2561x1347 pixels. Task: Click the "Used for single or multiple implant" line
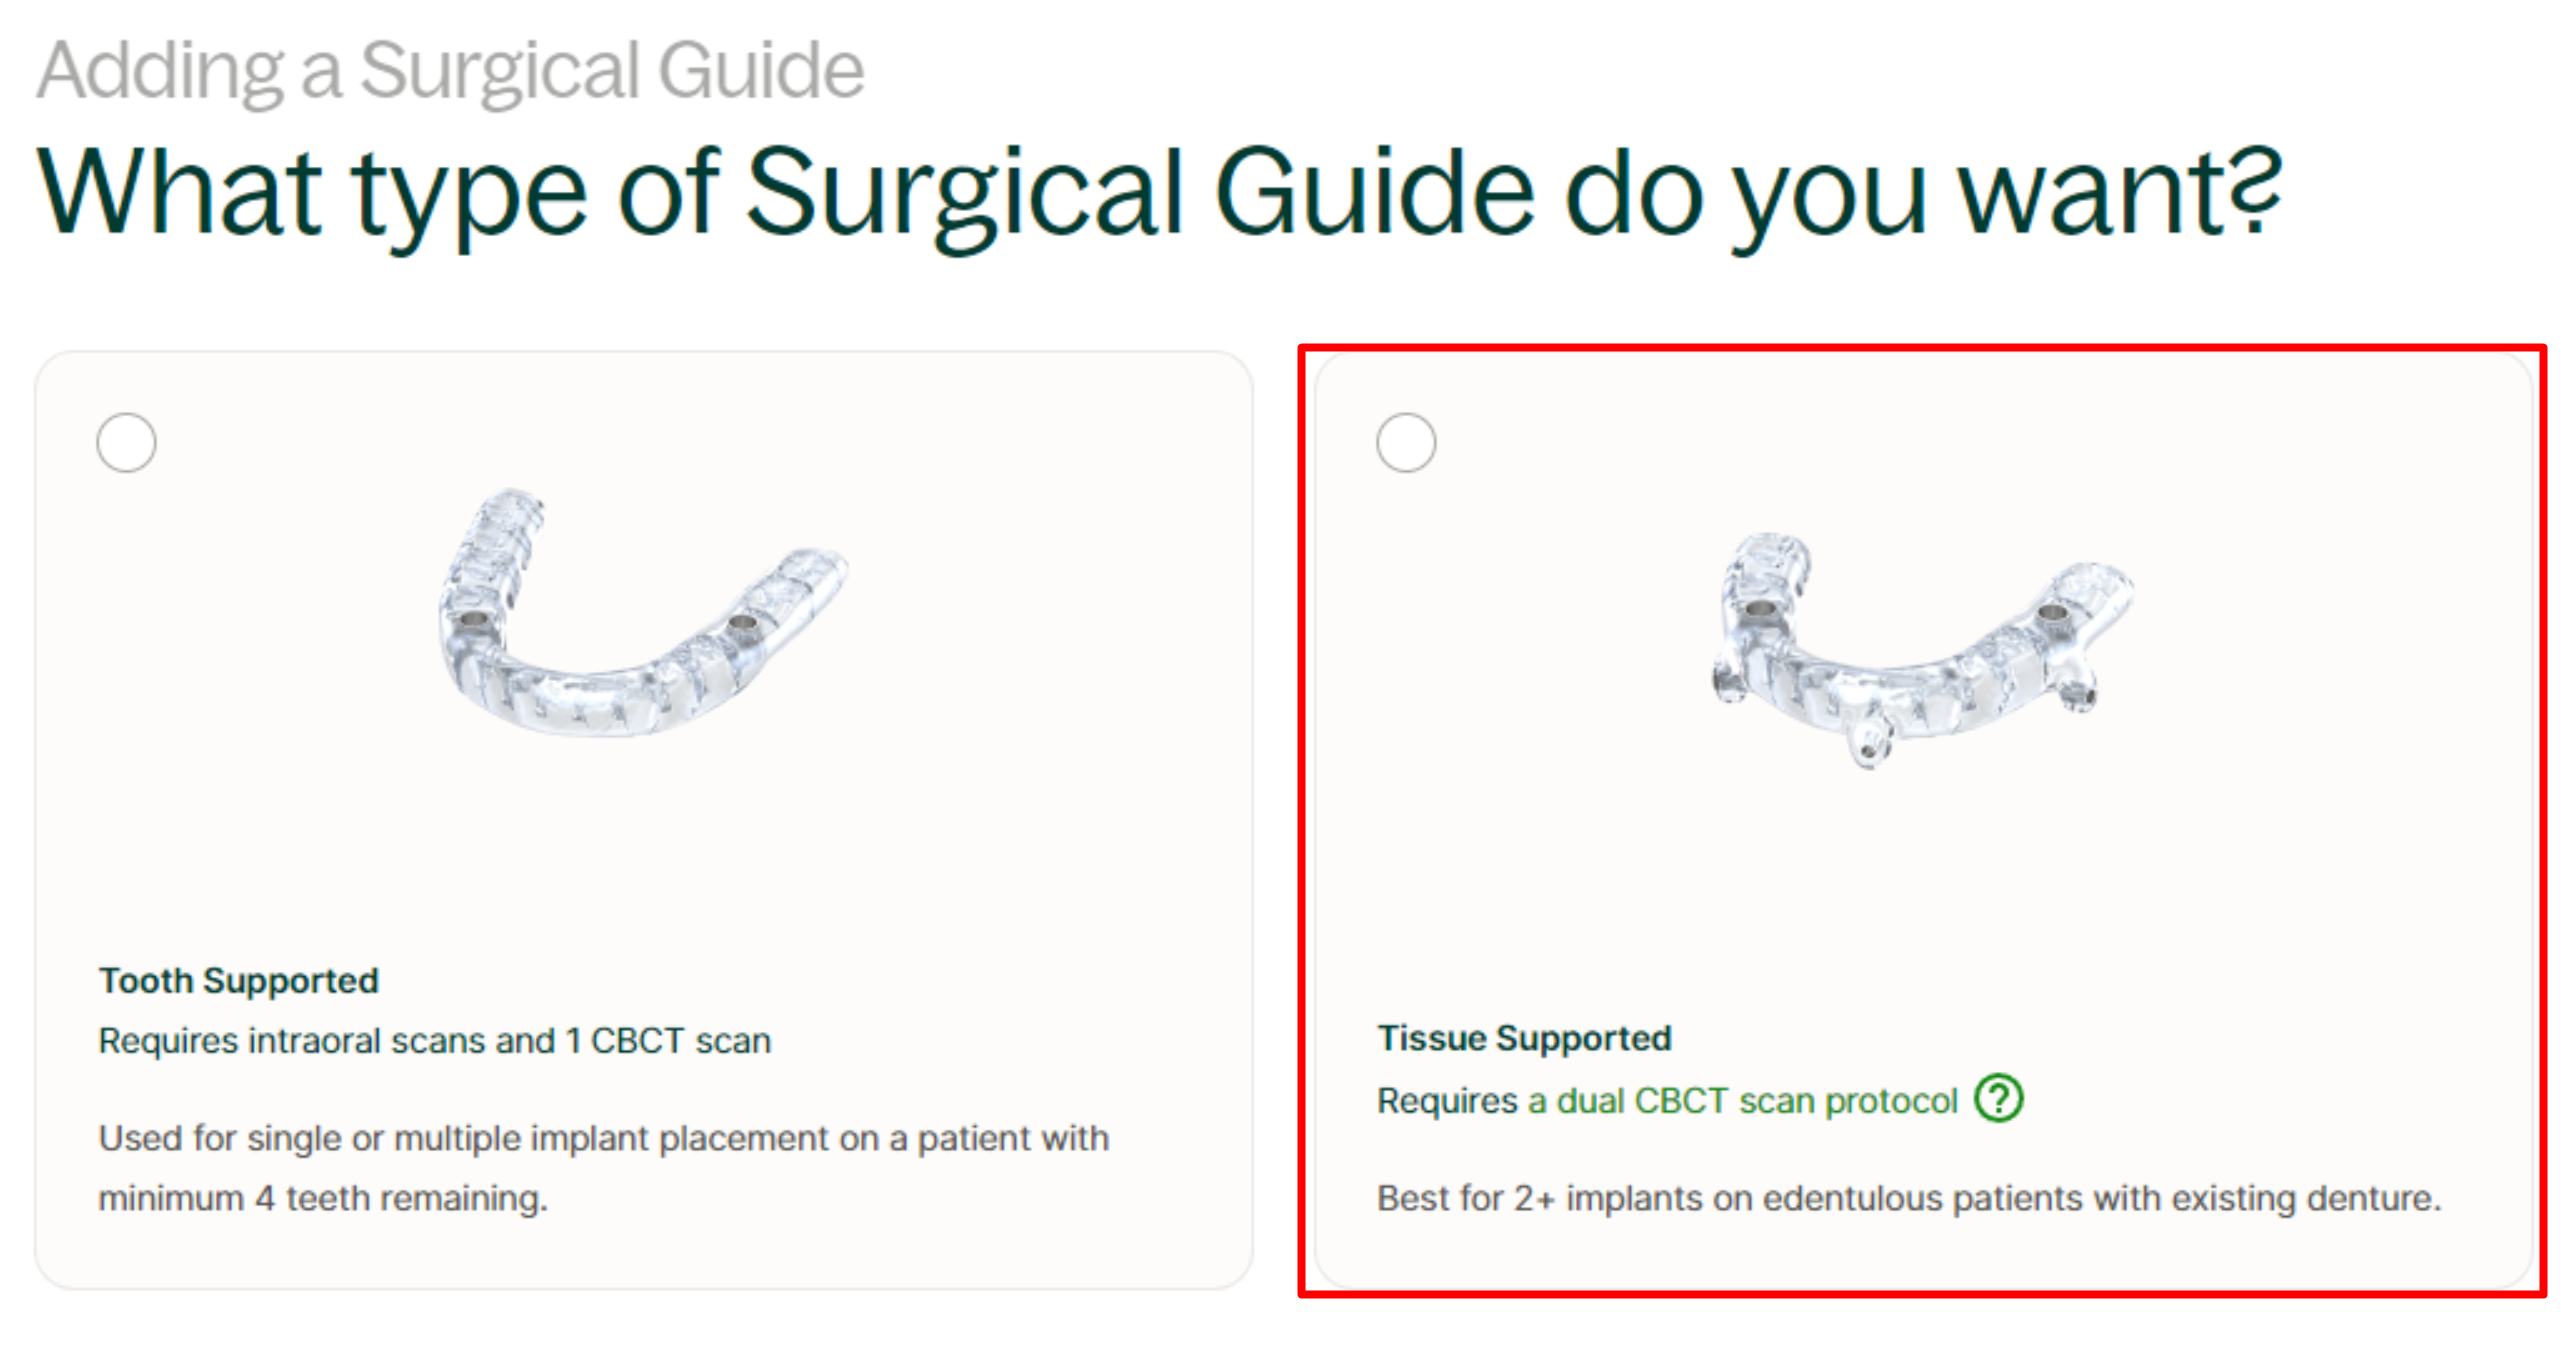tap(603, 1138)
